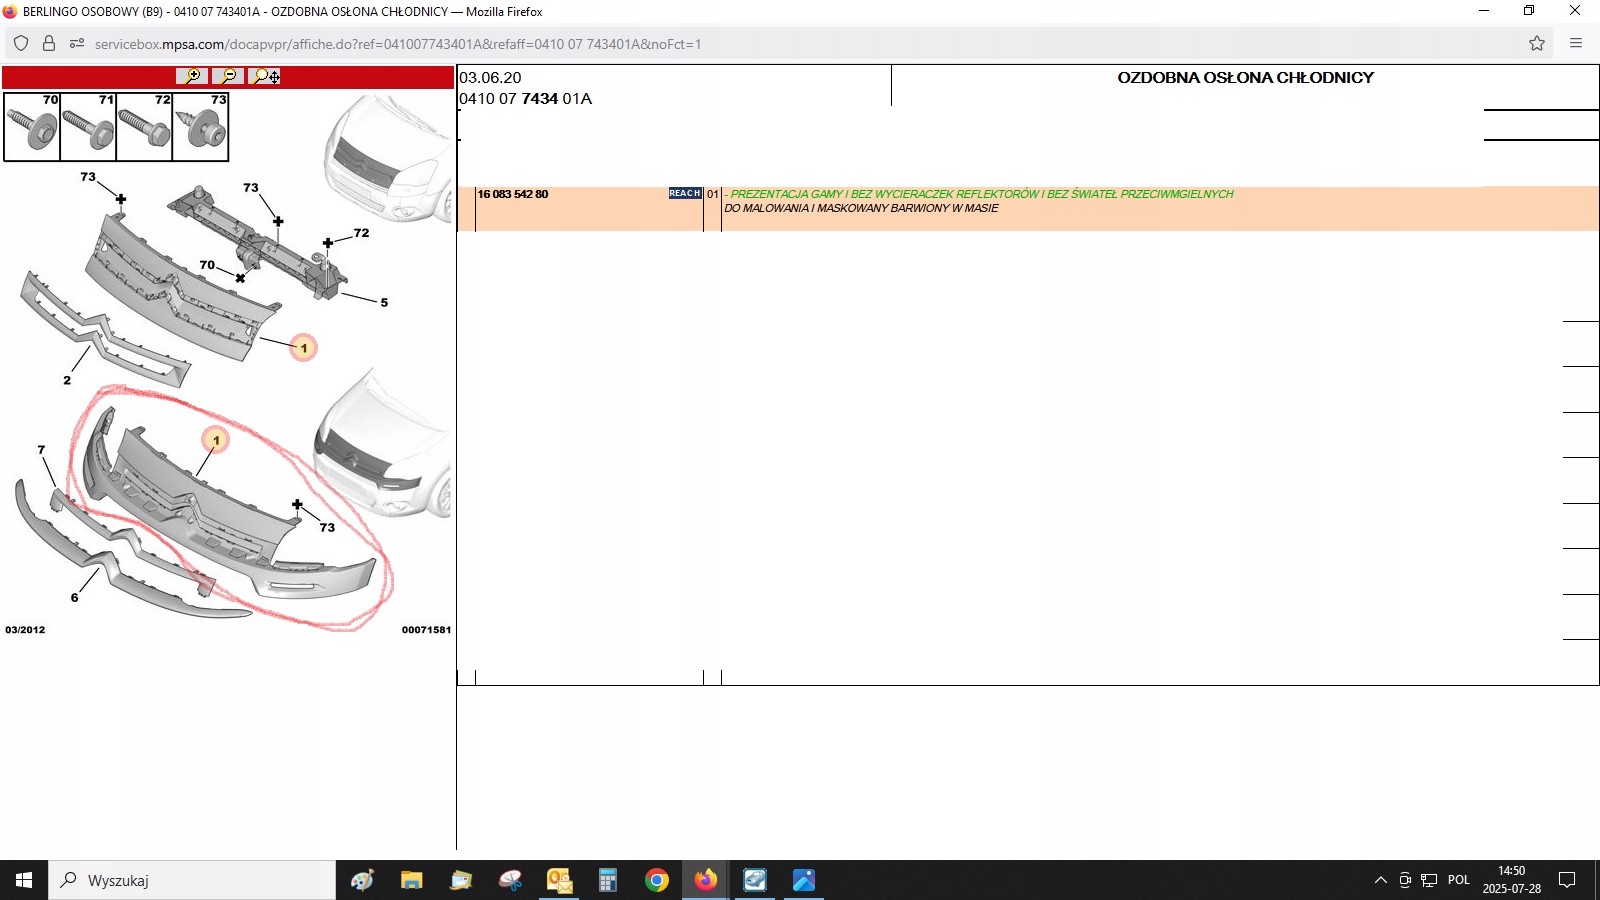
Task: Open File Explorer from the taskbar
Action: click(411, 880)
